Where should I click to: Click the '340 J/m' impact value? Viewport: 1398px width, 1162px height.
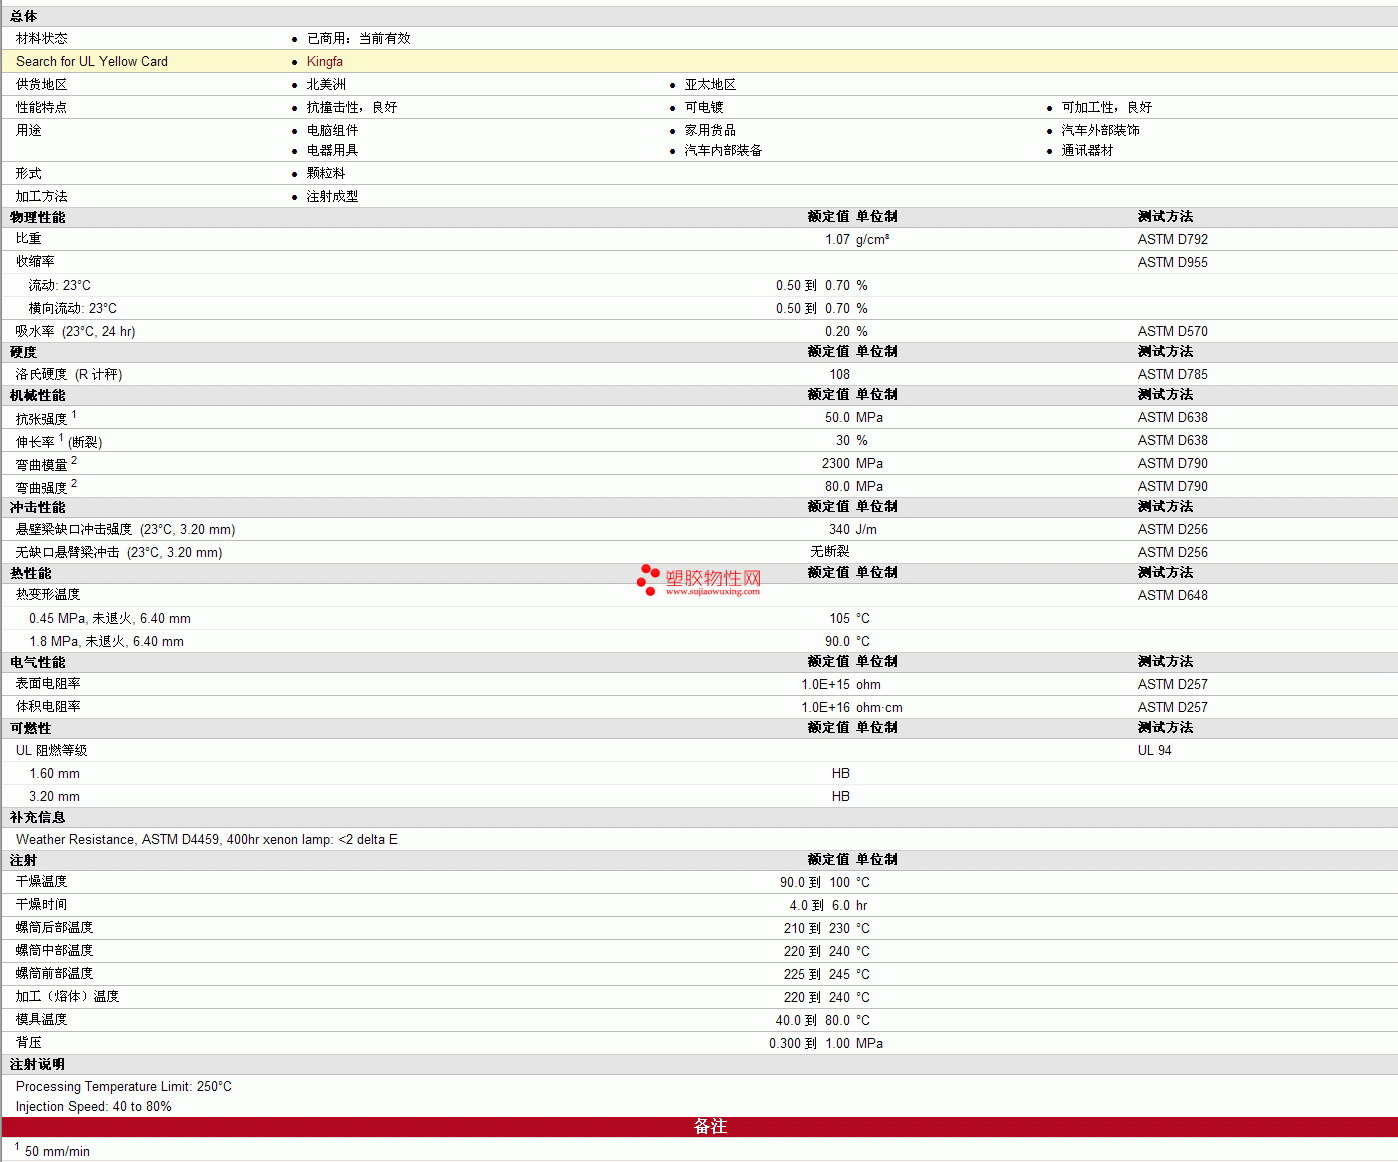853,529
